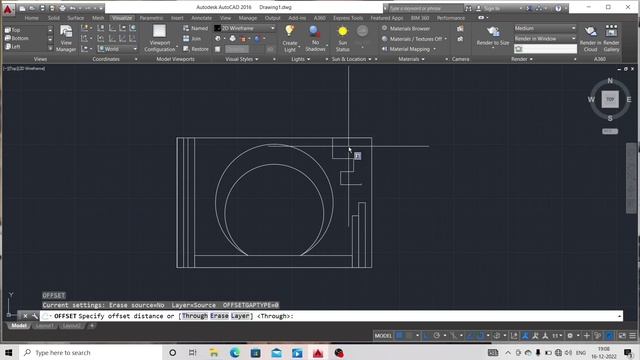
Task: Click the Restore viewports button
Action: pos(196,49)
